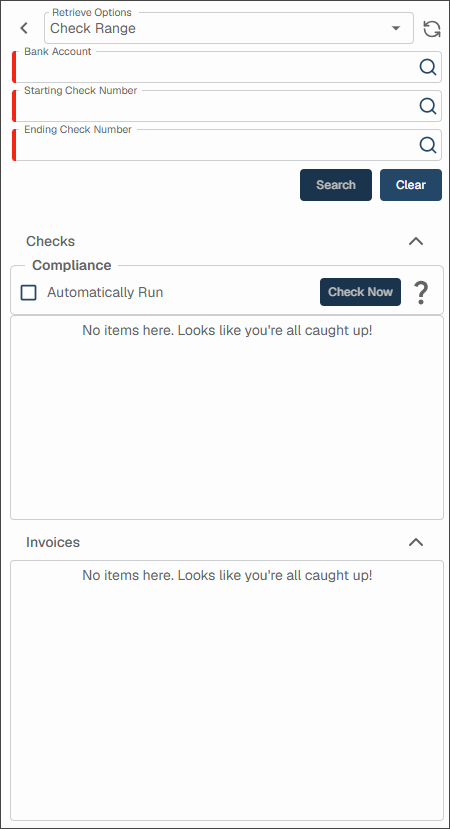
Task: Click the Compliance help question mark
Action: click(x=421, y=292)
